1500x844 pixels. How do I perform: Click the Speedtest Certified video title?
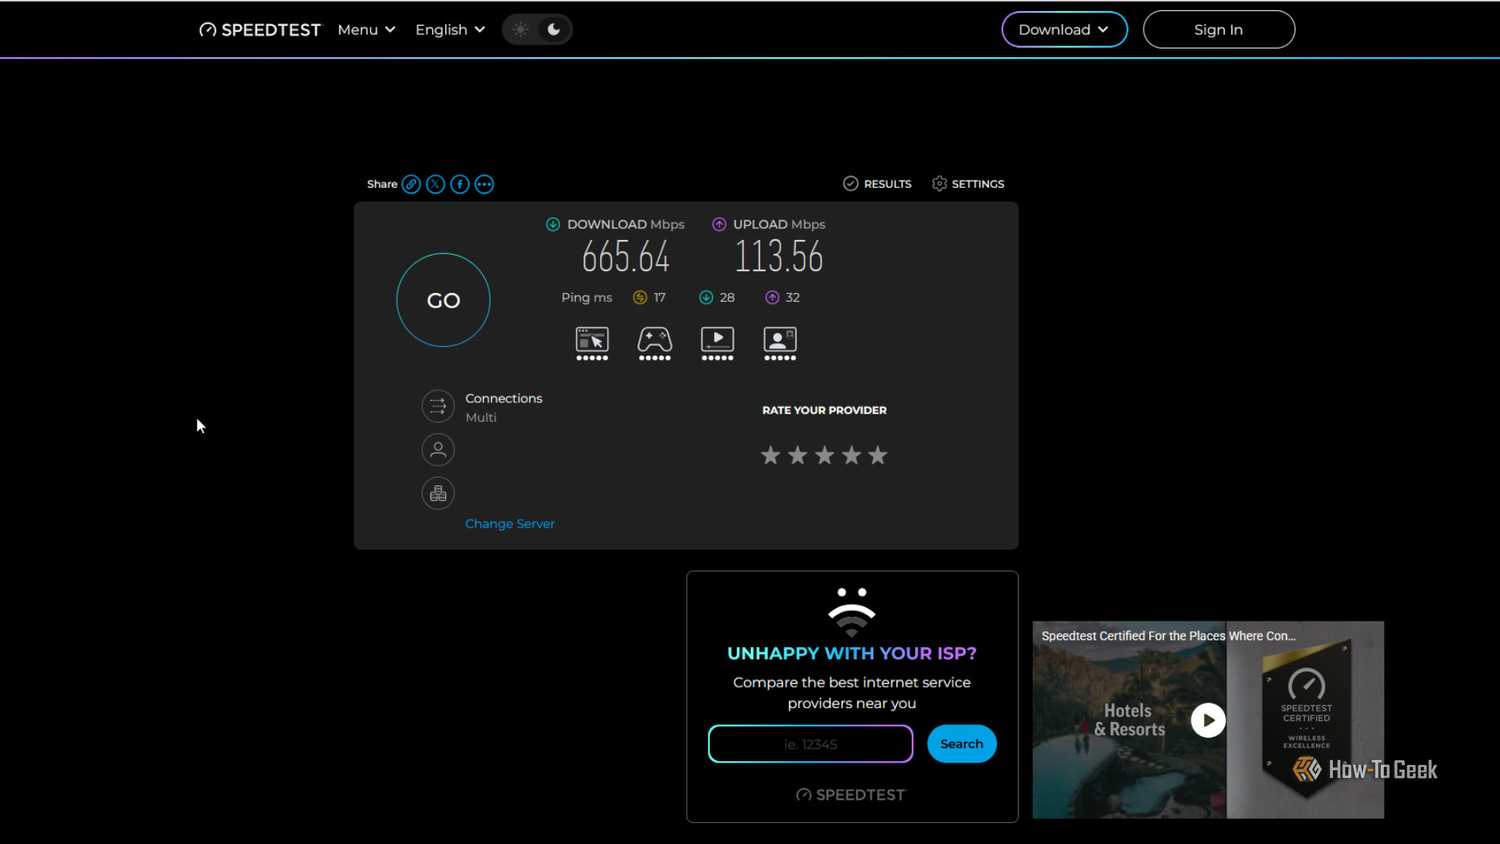(x=1168, y=636)
